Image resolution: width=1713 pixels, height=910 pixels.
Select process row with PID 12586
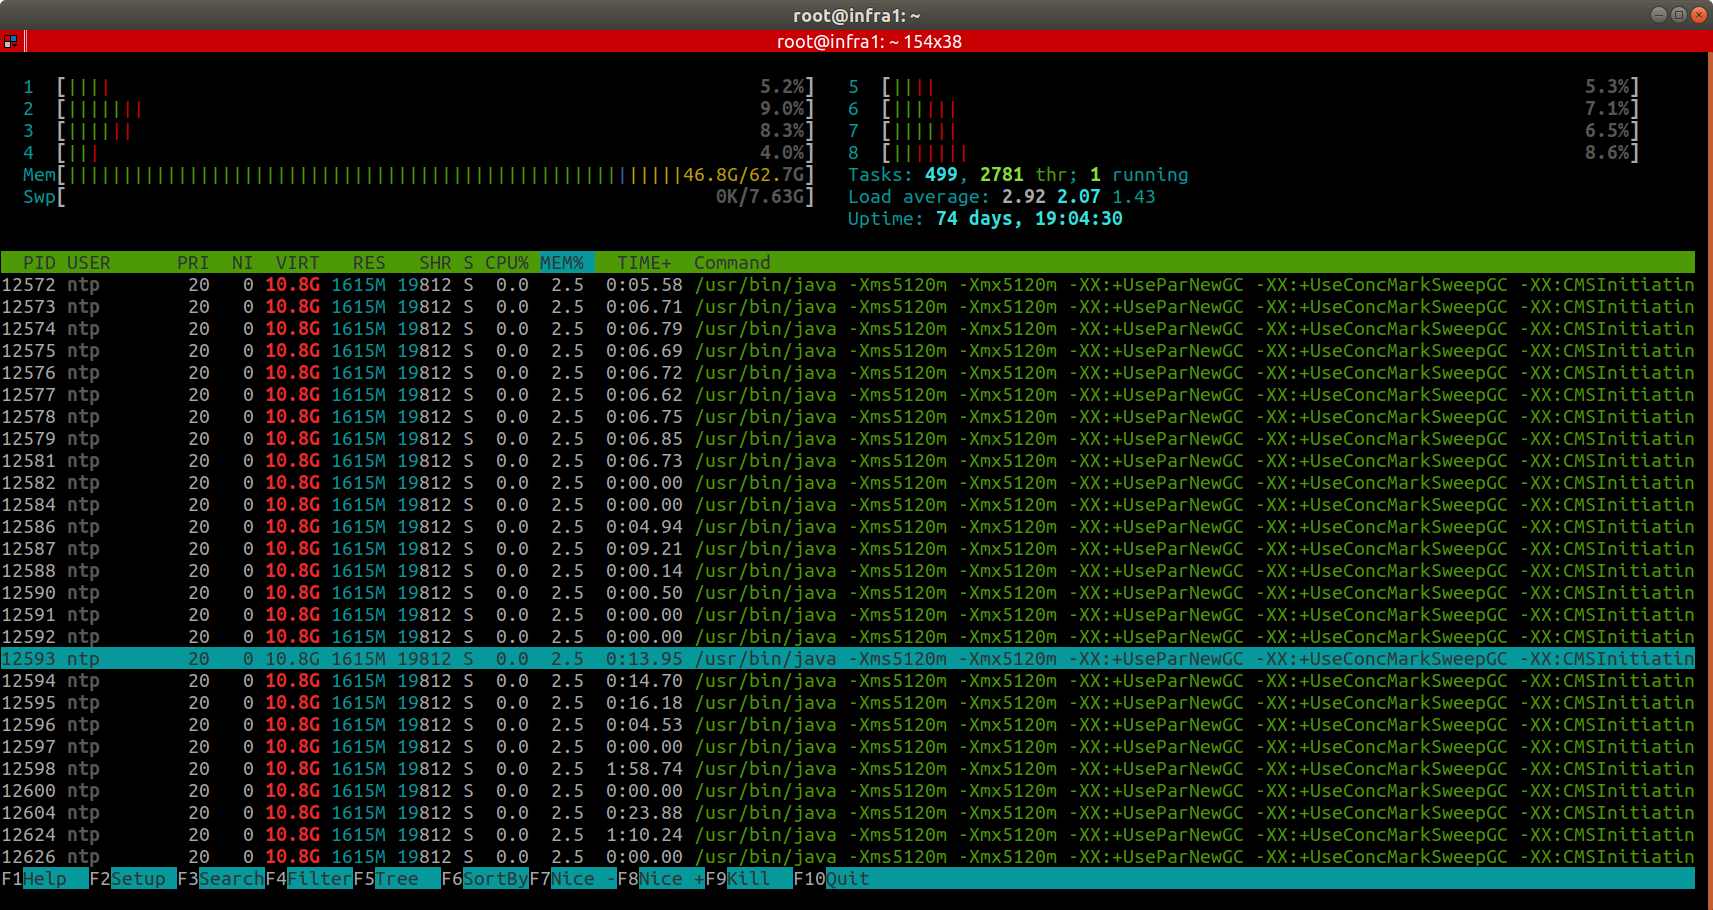pyautogui.click(x=848, y=527)
